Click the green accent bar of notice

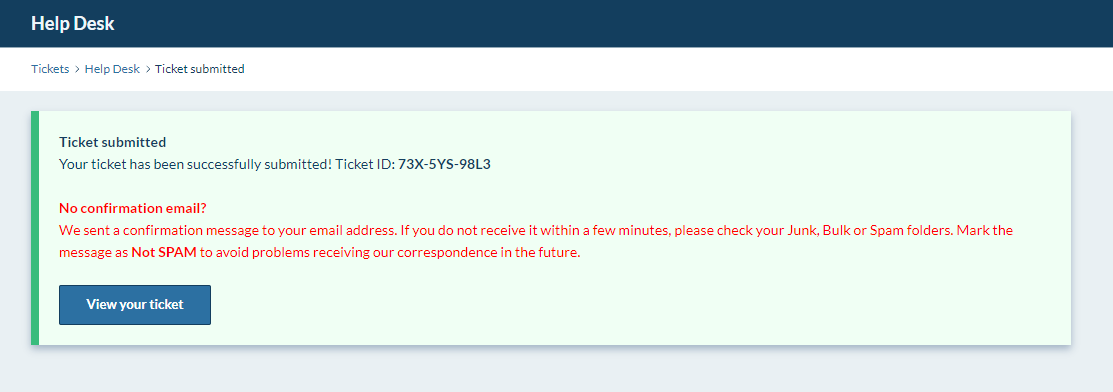pos(35,228)
